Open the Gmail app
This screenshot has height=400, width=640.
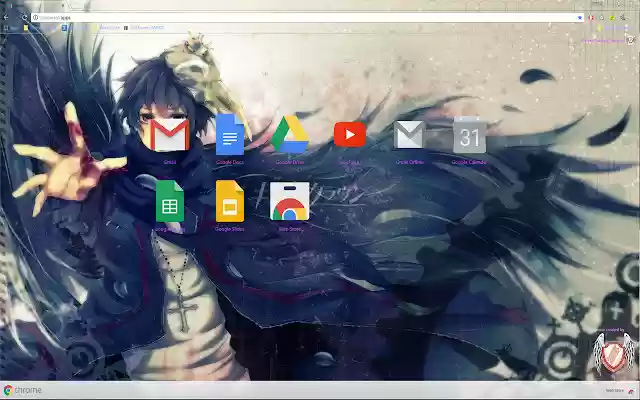tap(170, 135)
